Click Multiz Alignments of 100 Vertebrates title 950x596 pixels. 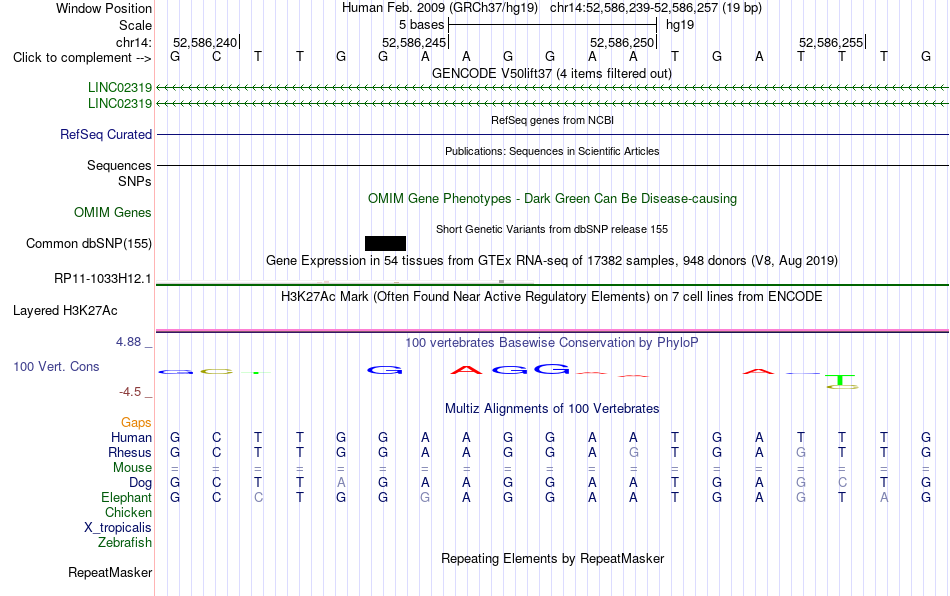point(552,409)
